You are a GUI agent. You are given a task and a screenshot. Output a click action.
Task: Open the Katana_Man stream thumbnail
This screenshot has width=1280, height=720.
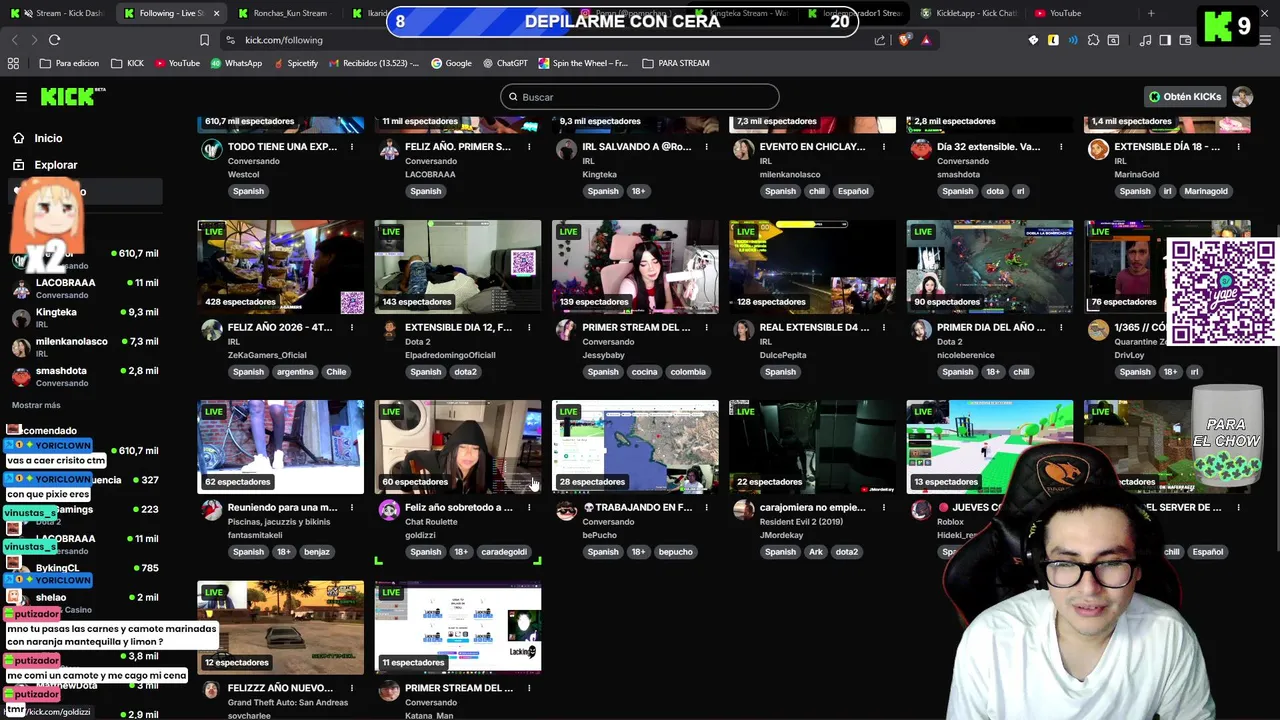coord(458,628)
